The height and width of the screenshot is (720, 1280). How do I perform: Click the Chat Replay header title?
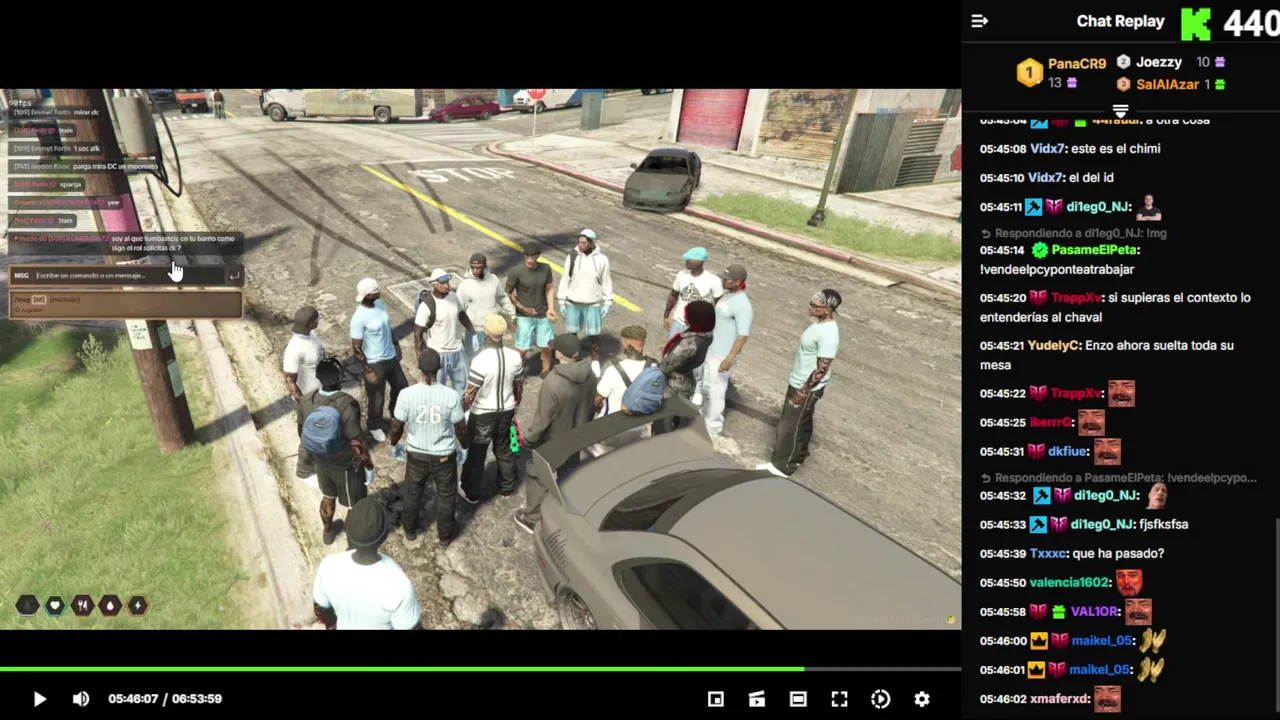pyautogui.click(x=1120, y=21)
